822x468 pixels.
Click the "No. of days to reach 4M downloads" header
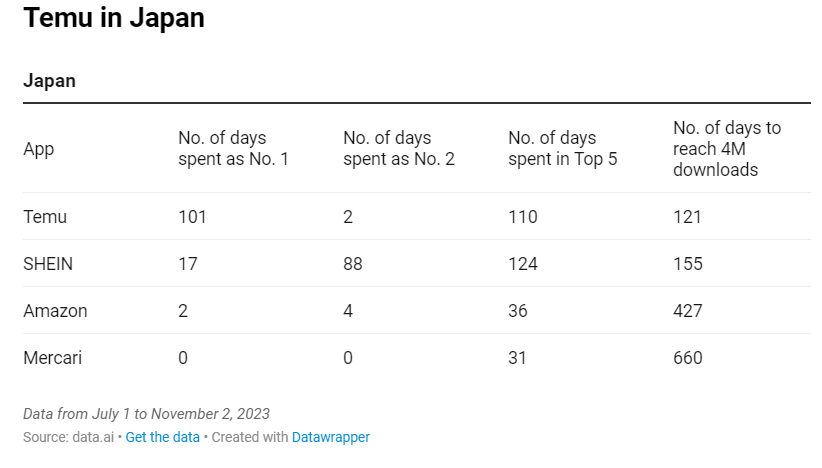[x=727, y=148]
